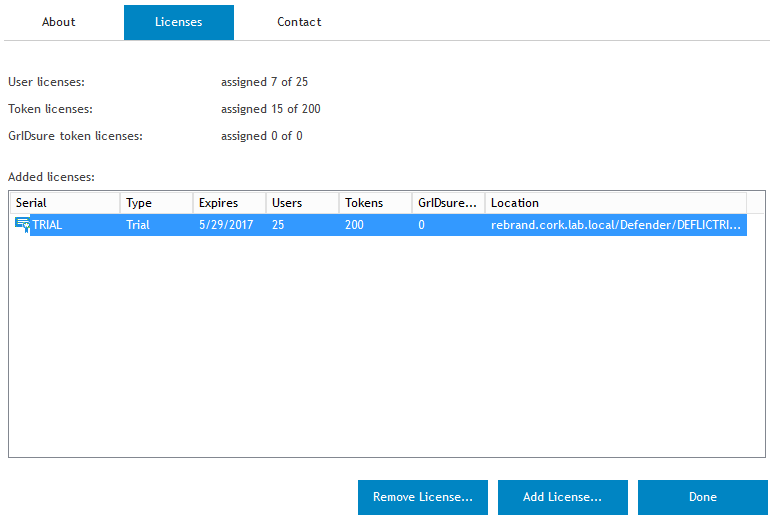
Task: Click the Trial type cell in the row
Action: point(139,225)
